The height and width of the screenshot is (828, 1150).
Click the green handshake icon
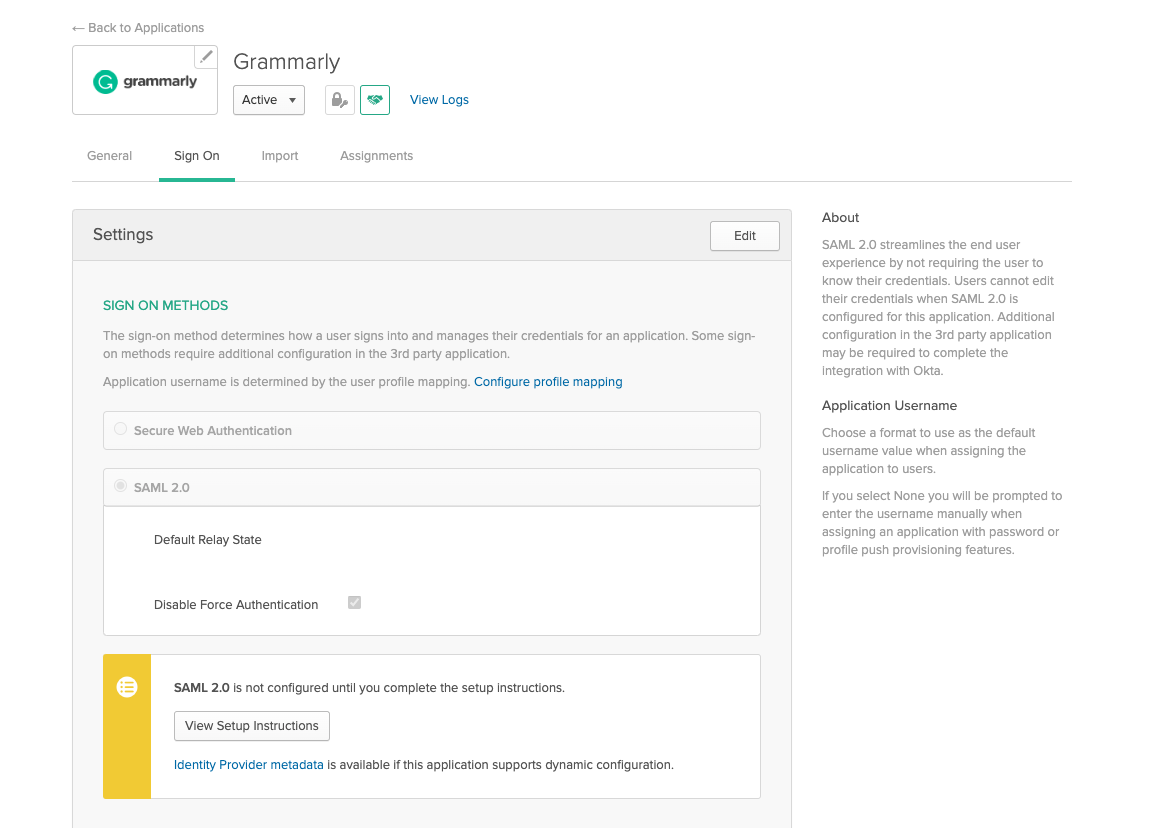click(x=375, y=100)
